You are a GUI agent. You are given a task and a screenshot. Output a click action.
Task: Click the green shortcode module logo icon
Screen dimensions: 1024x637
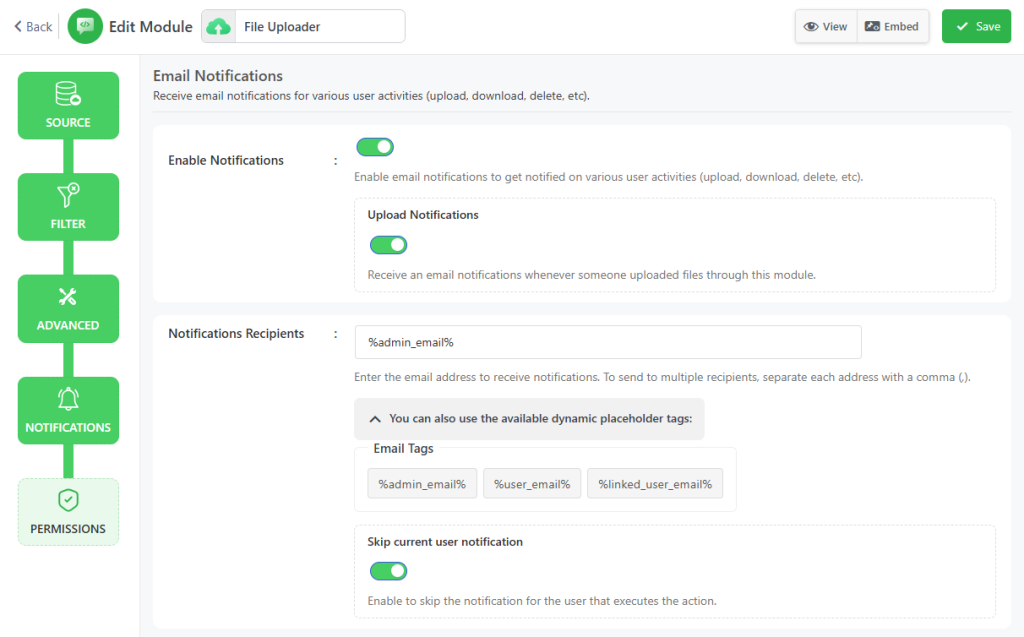85,27
